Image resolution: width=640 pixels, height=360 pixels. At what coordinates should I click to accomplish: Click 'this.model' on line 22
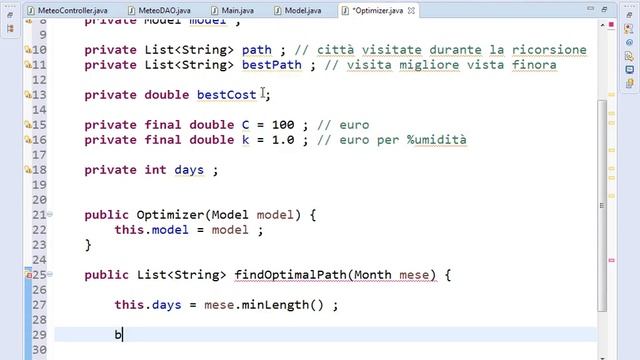[151, 230]
